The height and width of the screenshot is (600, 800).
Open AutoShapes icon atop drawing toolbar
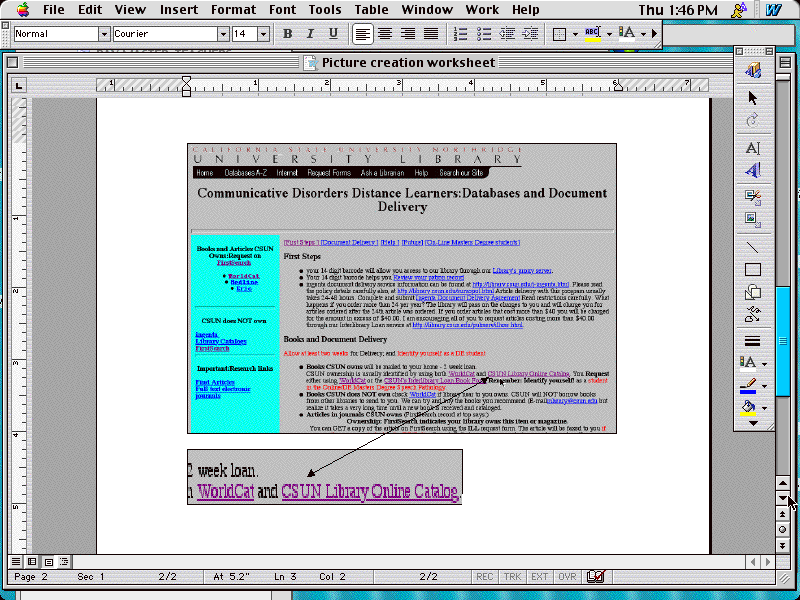pos(753,70)
